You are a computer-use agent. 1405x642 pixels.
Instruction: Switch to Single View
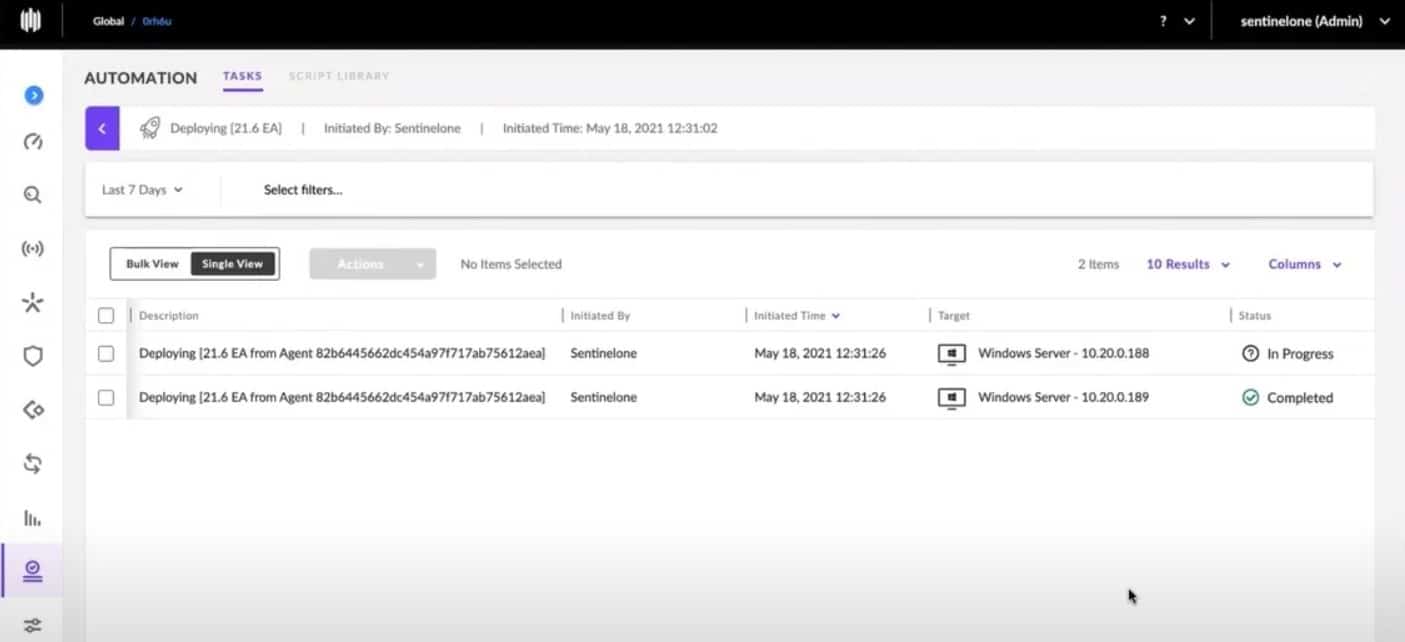[x=233, y=264]
